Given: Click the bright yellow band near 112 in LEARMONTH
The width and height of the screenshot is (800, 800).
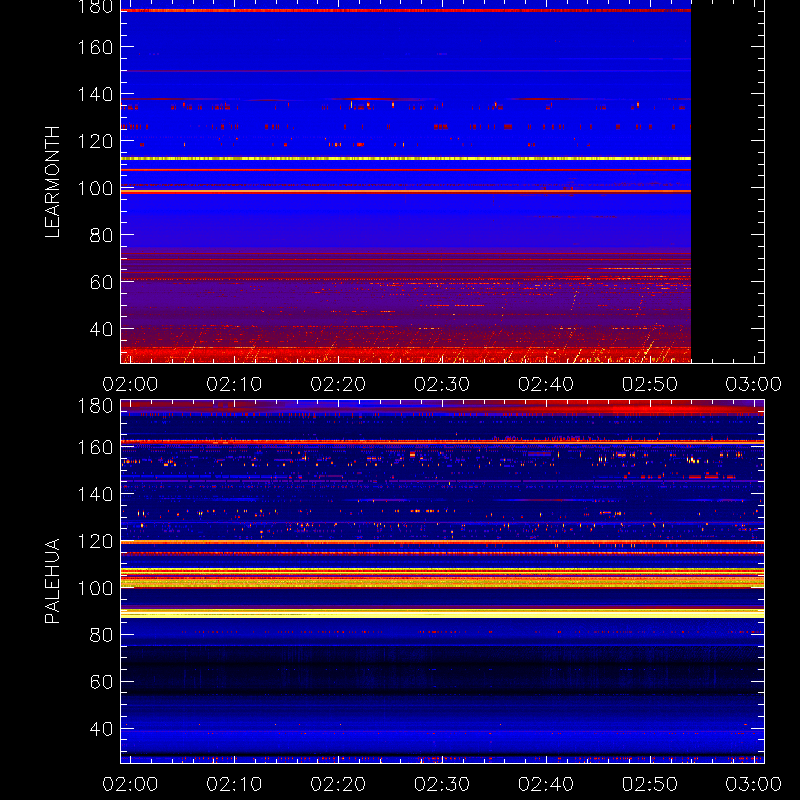Looking at the screenshot, I should click(406, 159).
